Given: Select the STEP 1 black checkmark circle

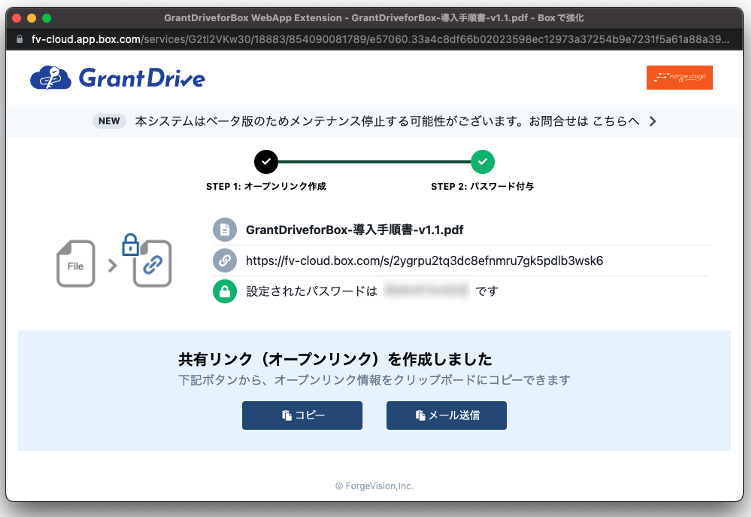Looking at the screenshot, I should pyautogui.click(x=266, y=162).
